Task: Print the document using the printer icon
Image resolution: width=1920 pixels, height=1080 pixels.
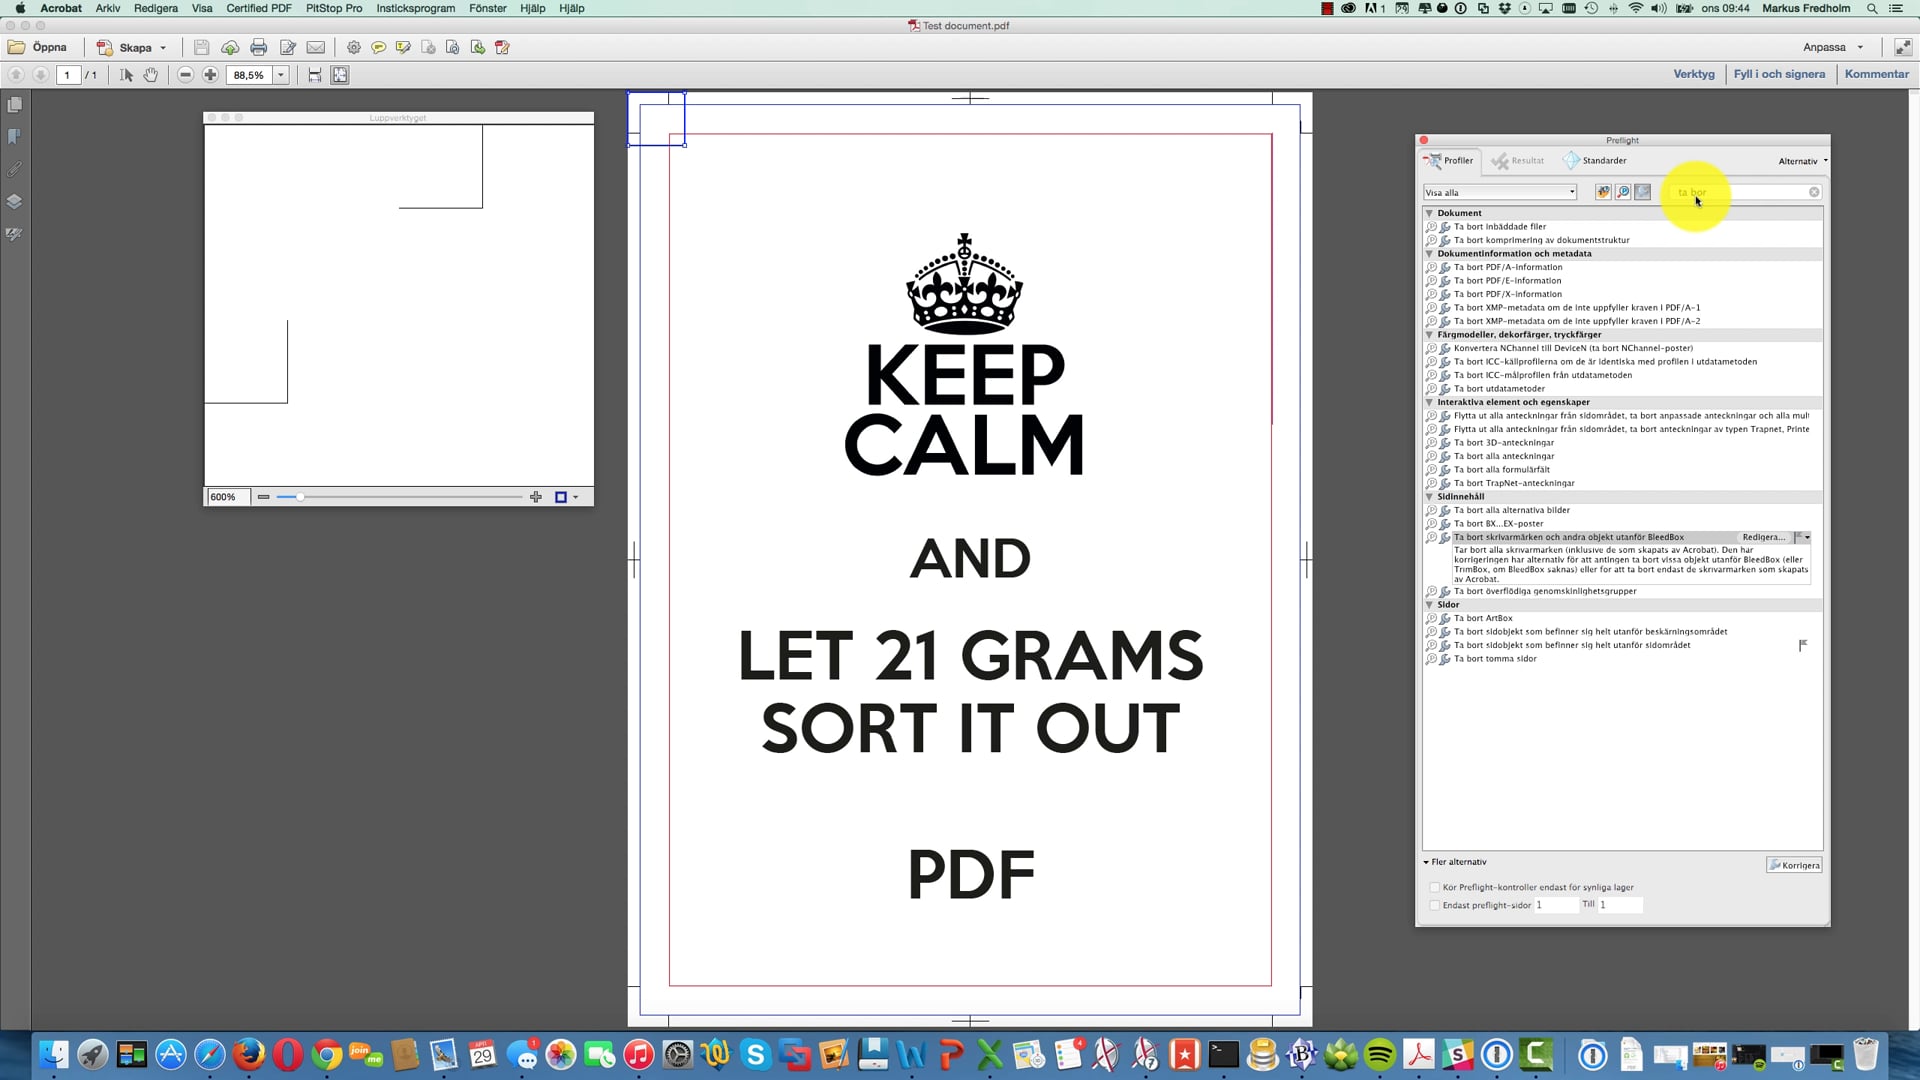Action: pos(259,47)
